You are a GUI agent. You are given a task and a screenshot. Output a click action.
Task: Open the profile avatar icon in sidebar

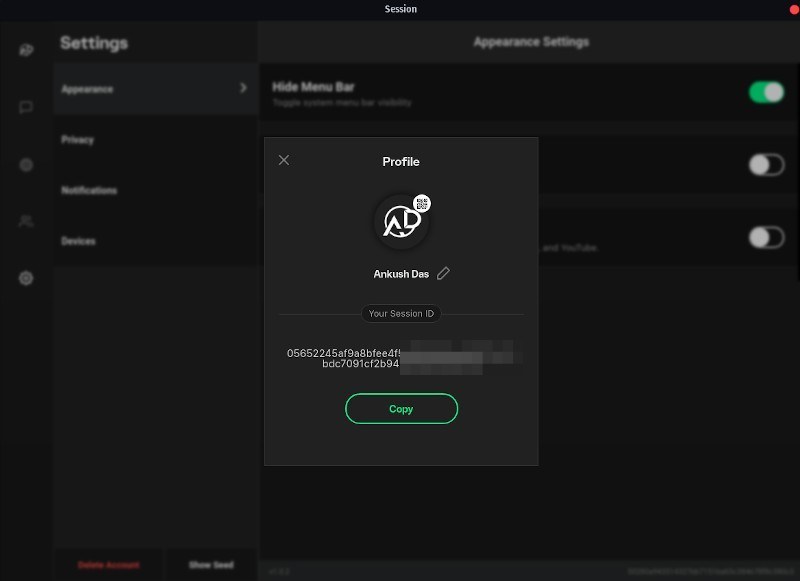tap(26, 49)
